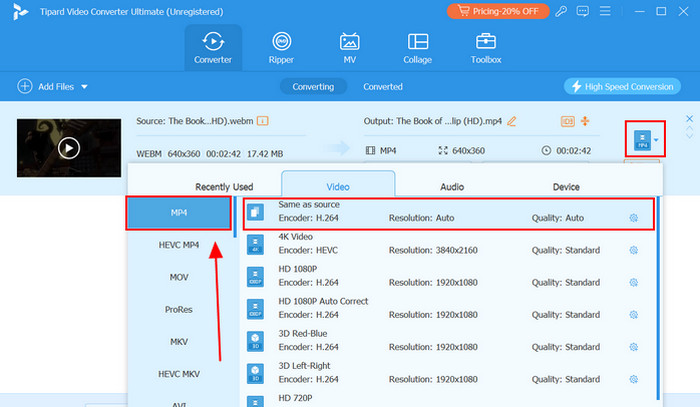Click the format category list scrollbar

235,217
